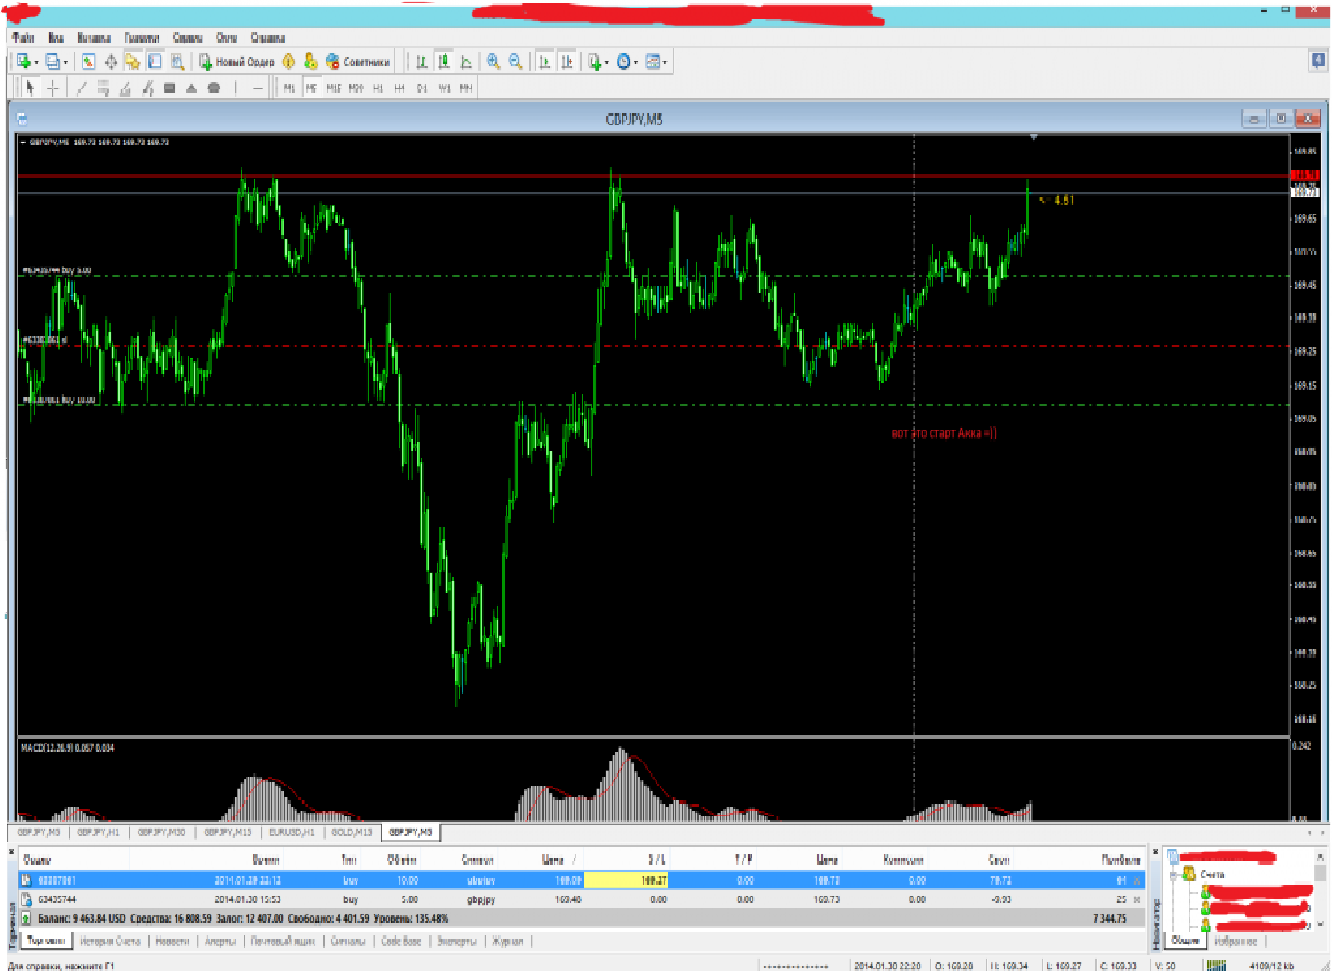Toggle the auto scroll chart icon
The image size is (1332, 972).
(x=544, y=62)
